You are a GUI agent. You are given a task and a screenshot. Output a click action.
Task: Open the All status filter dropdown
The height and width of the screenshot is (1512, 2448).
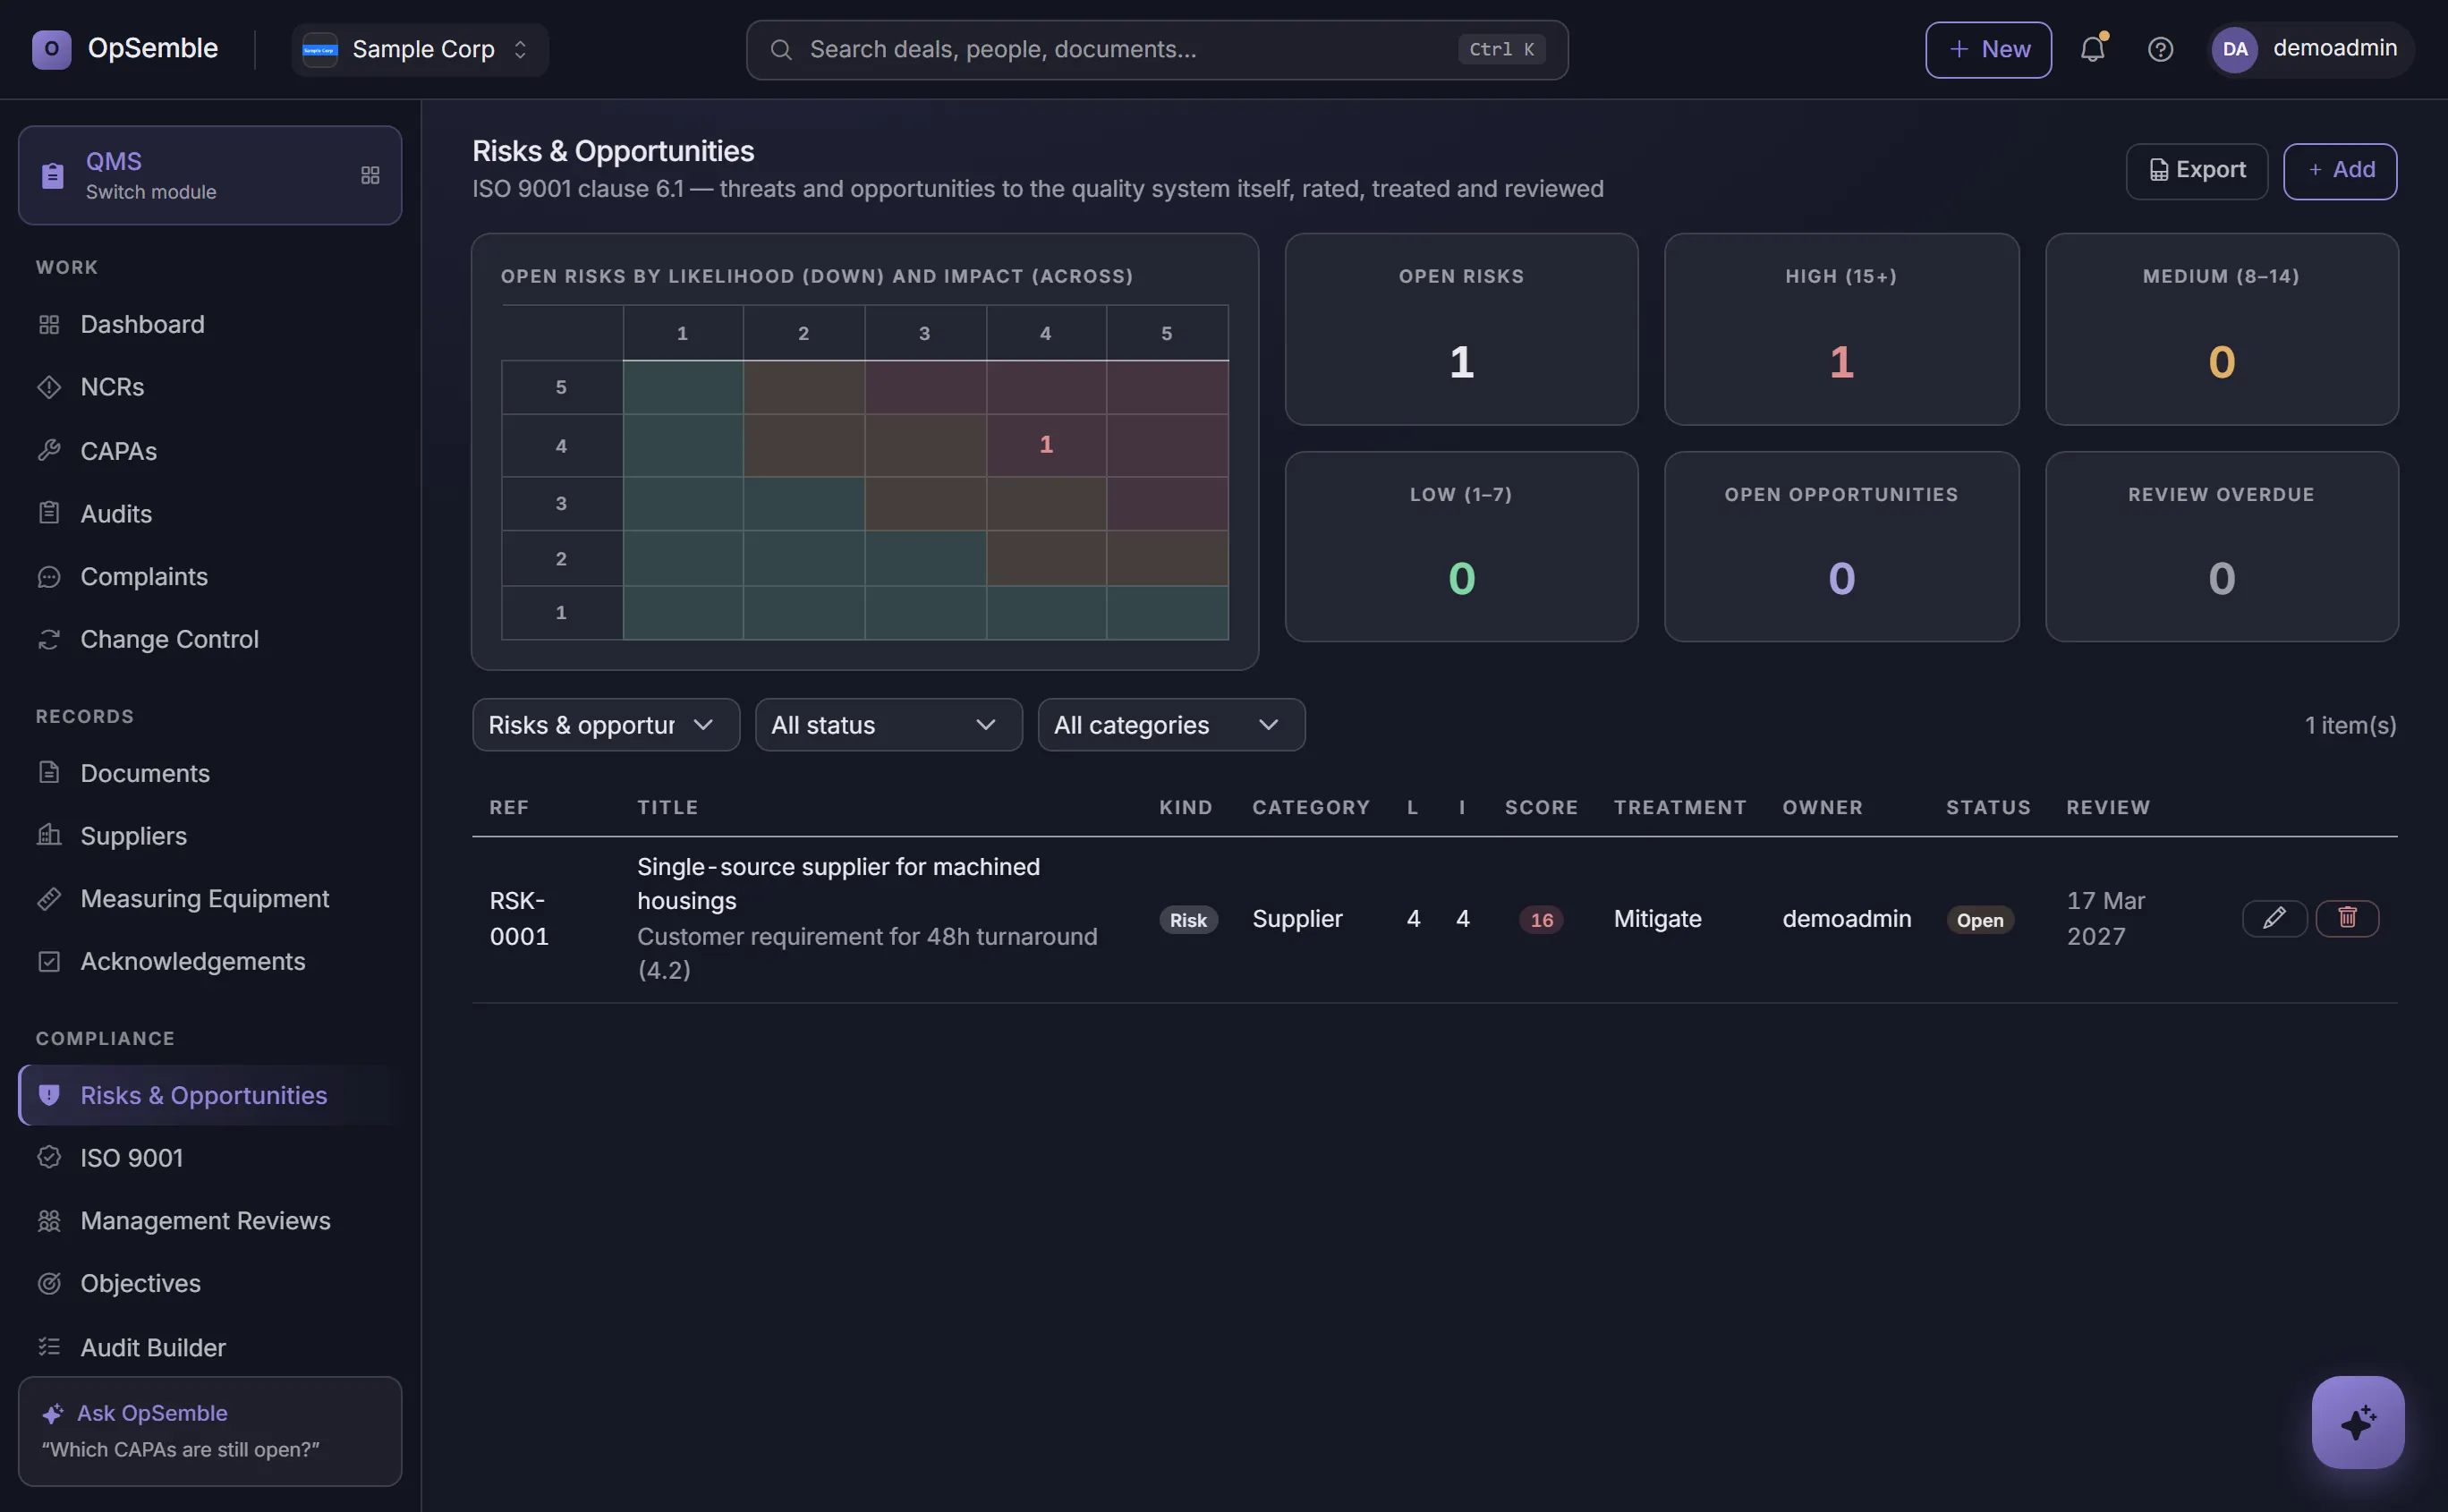(889, 725)
